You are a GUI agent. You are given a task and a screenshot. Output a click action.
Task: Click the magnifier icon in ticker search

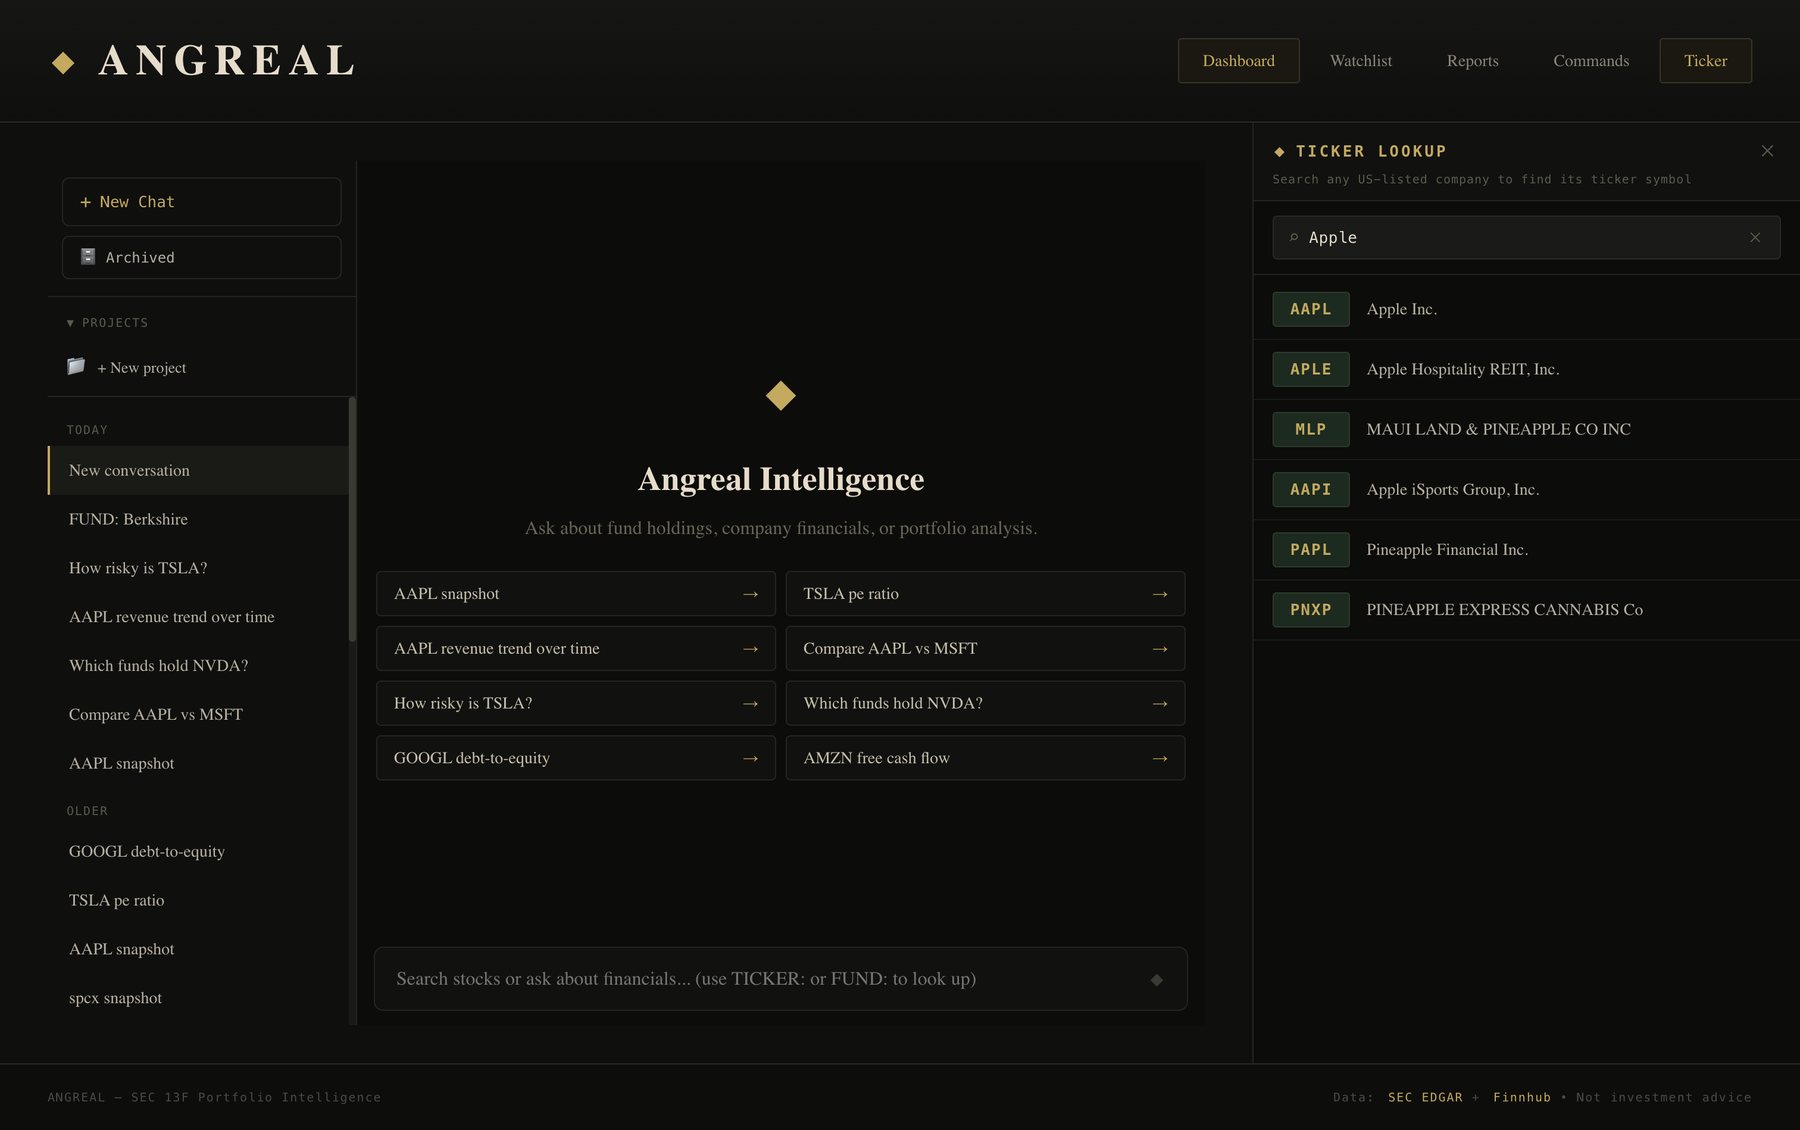pos(1293,238)
